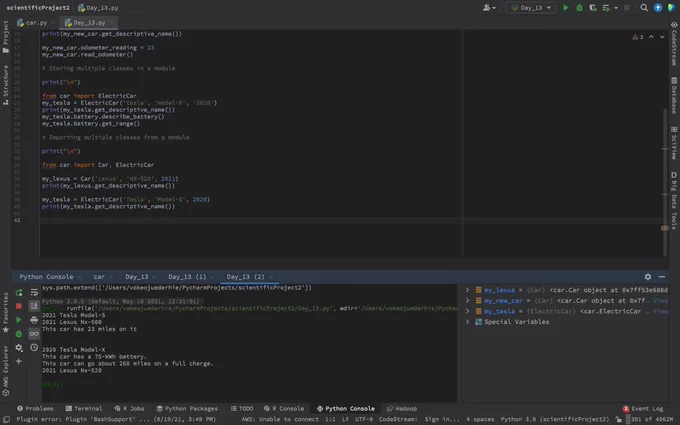The image size is (680, 425).
Task: Toggle soft-wrap icon in console toolbar
Action: pyautogui.click(x=34, y=293)
